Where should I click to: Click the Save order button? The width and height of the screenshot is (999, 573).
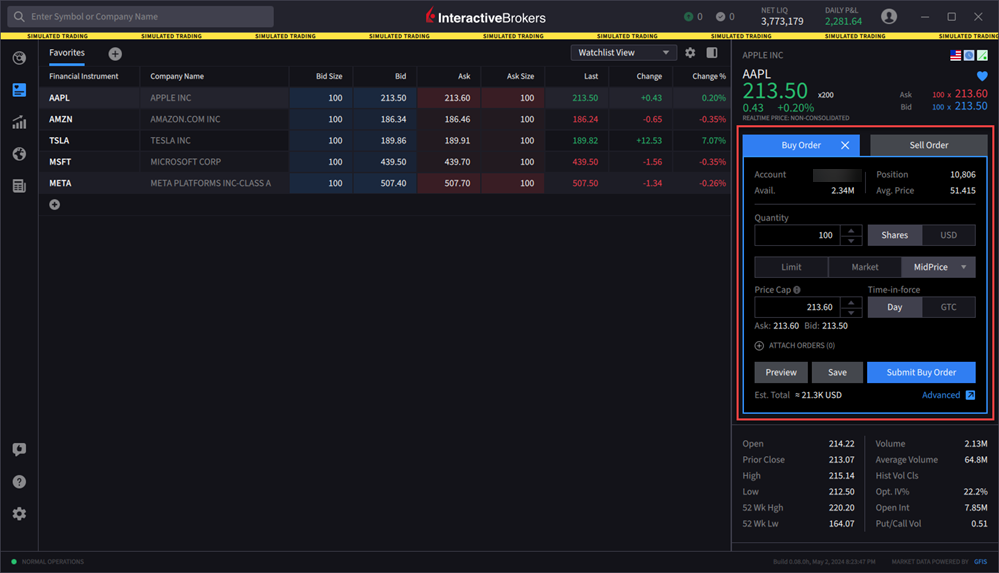(837, 372)
